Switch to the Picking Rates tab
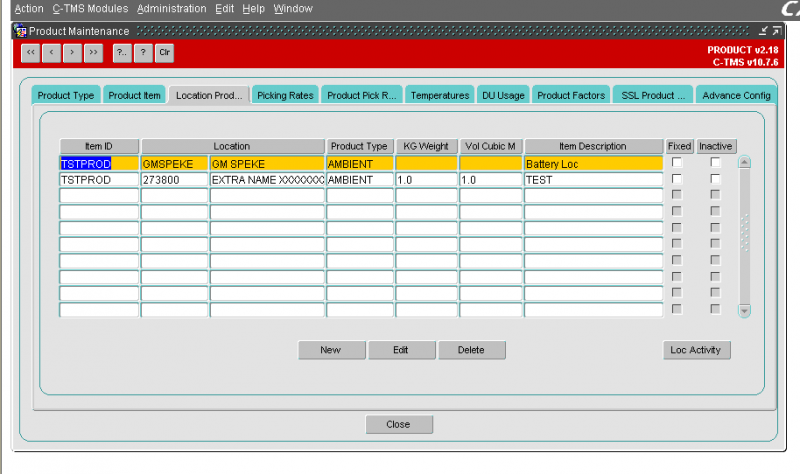Screen dimensions: 800x474 [x=285, y=95]
